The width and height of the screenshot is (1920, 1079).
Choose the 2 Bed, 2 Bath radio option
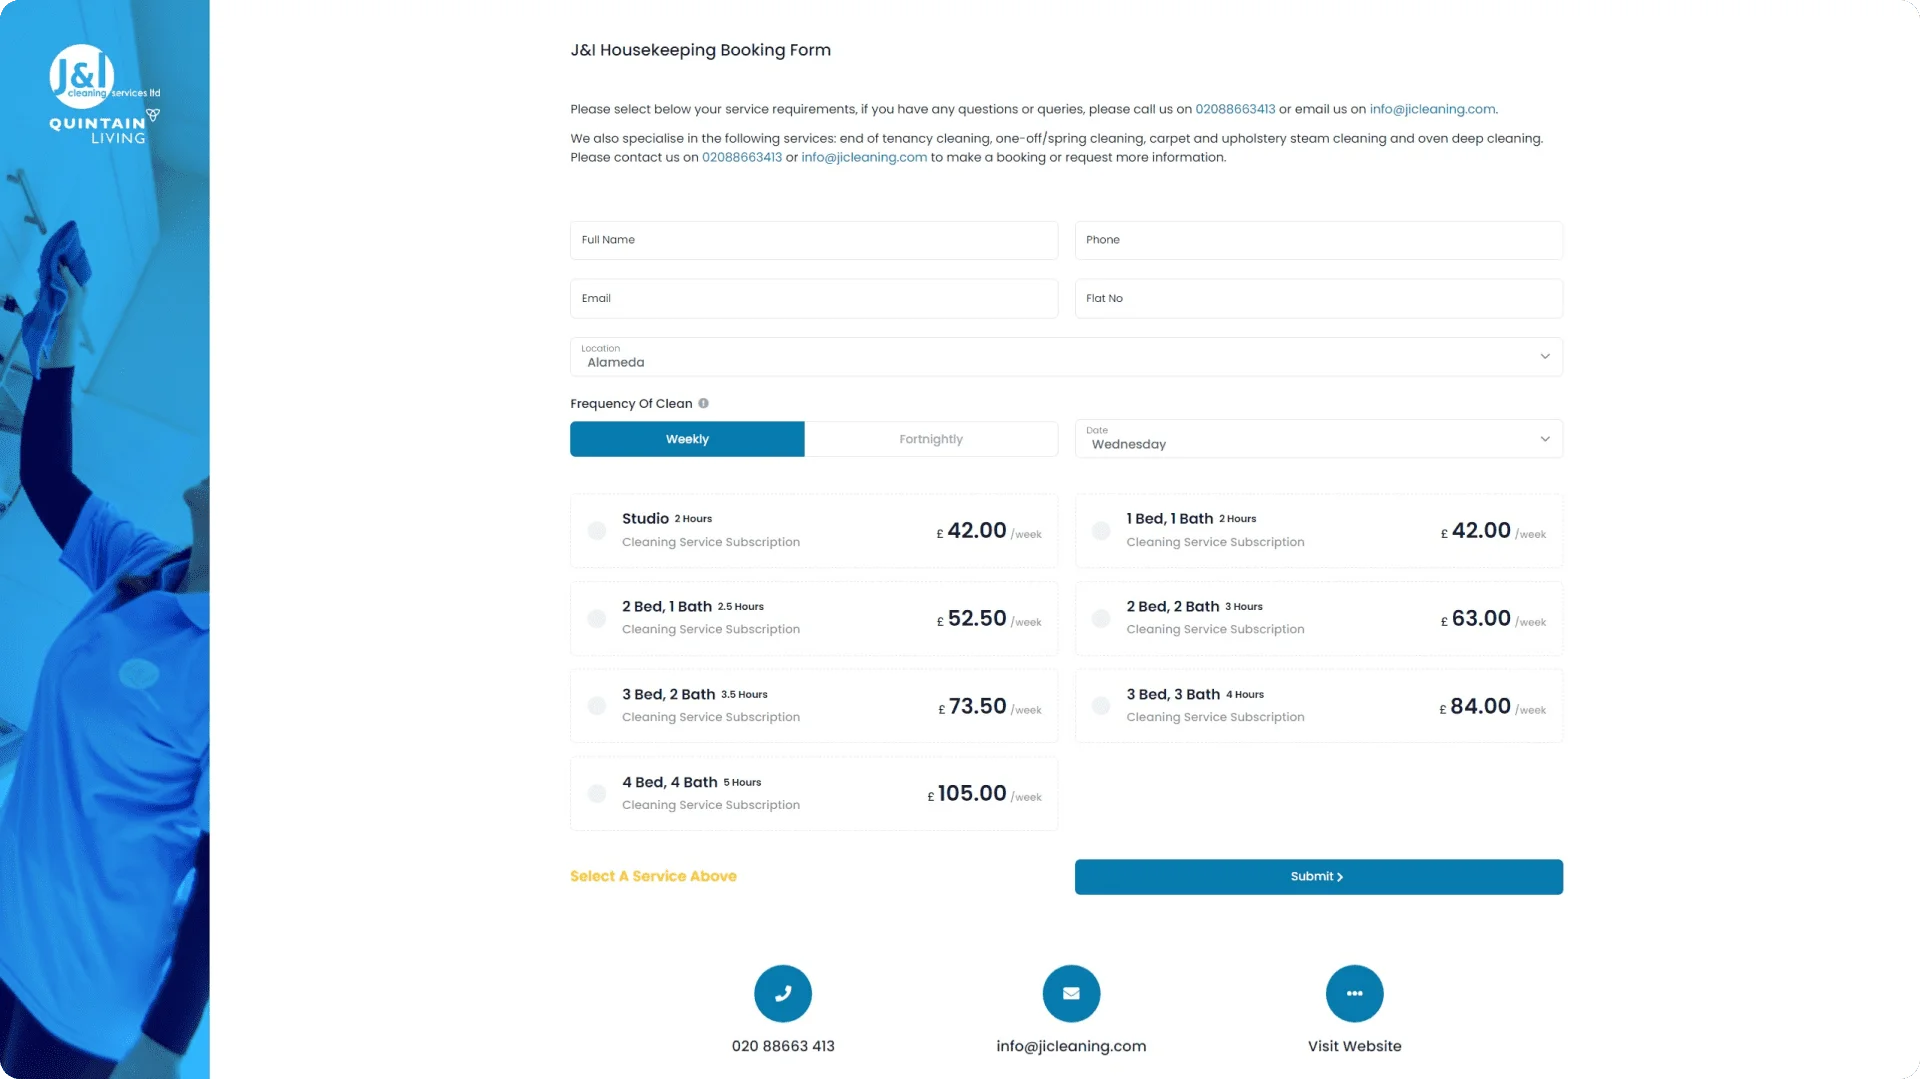tap(1101, 619)
